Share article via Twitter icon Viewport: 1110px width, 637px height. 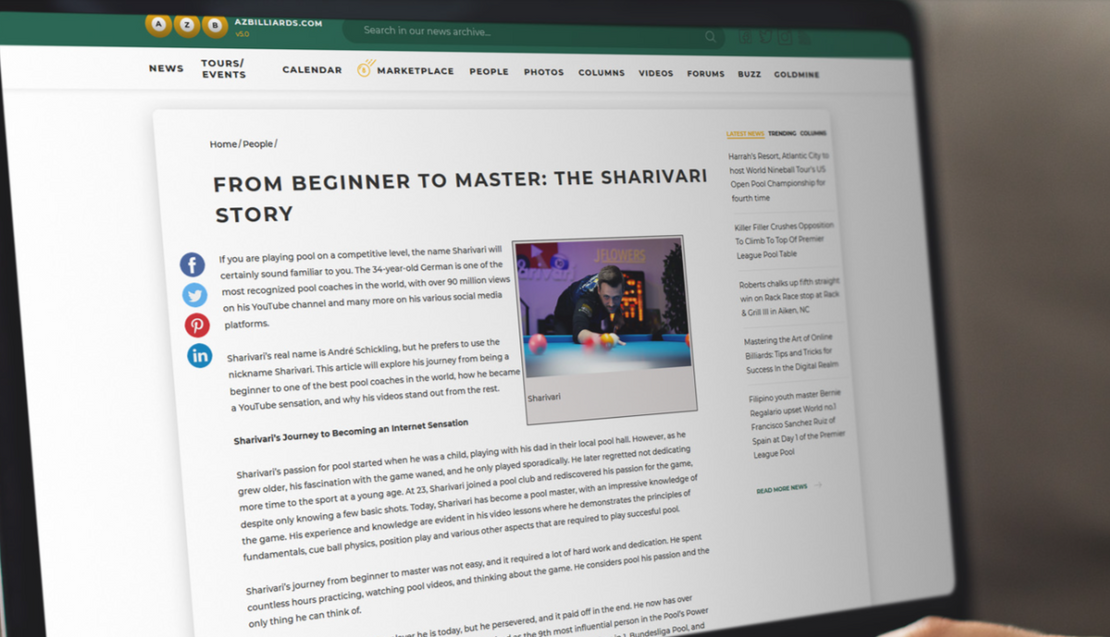click(x=195, y=295)
